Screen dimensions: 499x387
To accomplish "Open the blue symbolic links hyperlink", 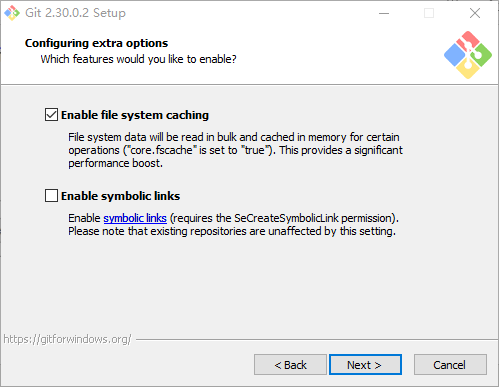I will (x=135, y=218).
